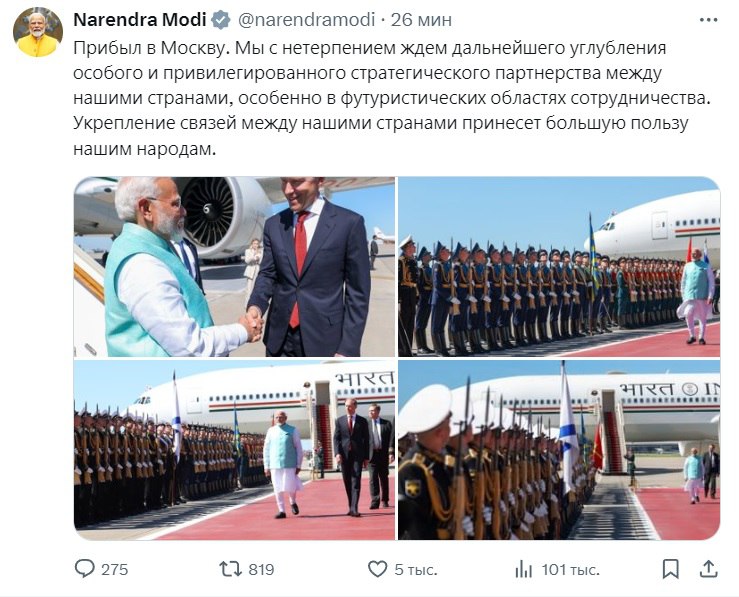Open the @narendramodi handle link
Screen dimensions: 739x597
click(306, 20)
